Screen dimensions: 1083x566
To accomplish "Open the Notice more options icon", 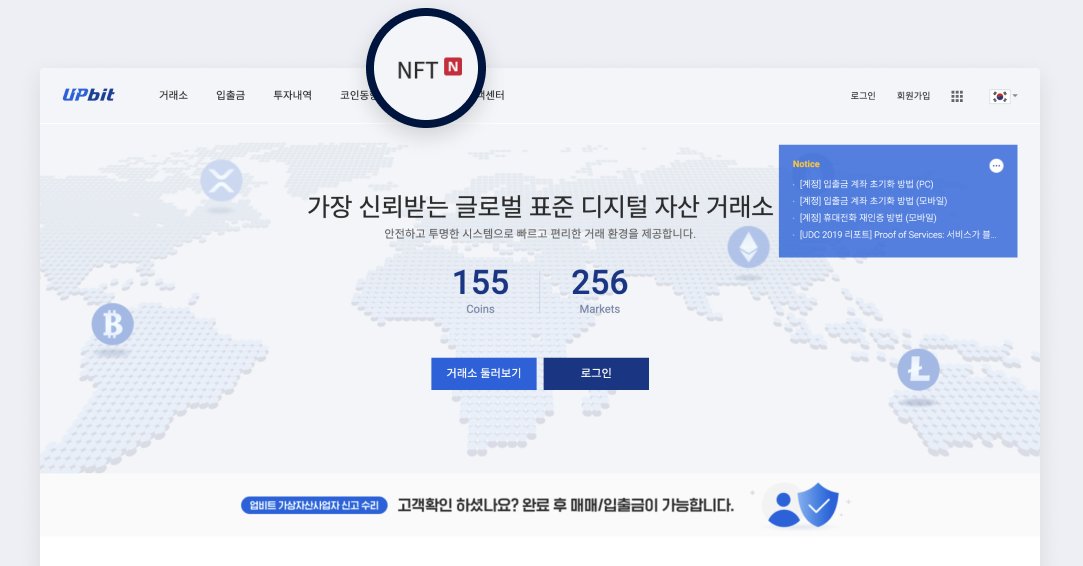I will [x=996, y=165].
